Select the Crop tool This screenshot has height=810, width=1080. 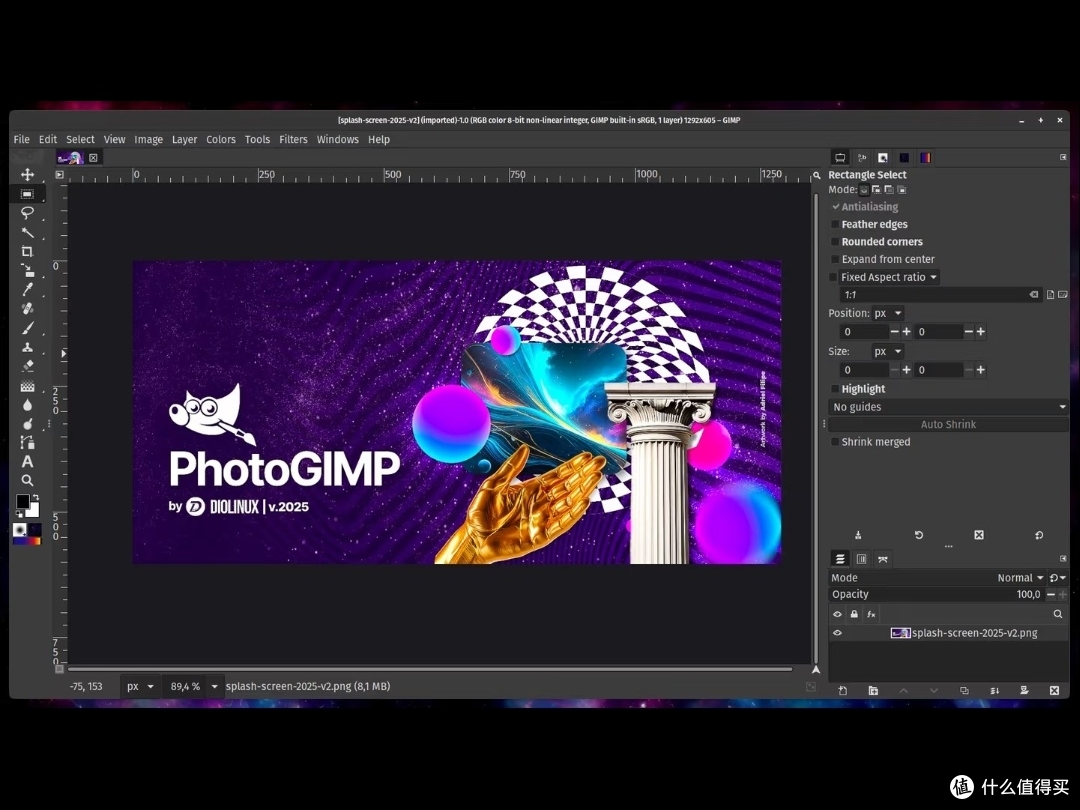point(28,251)
